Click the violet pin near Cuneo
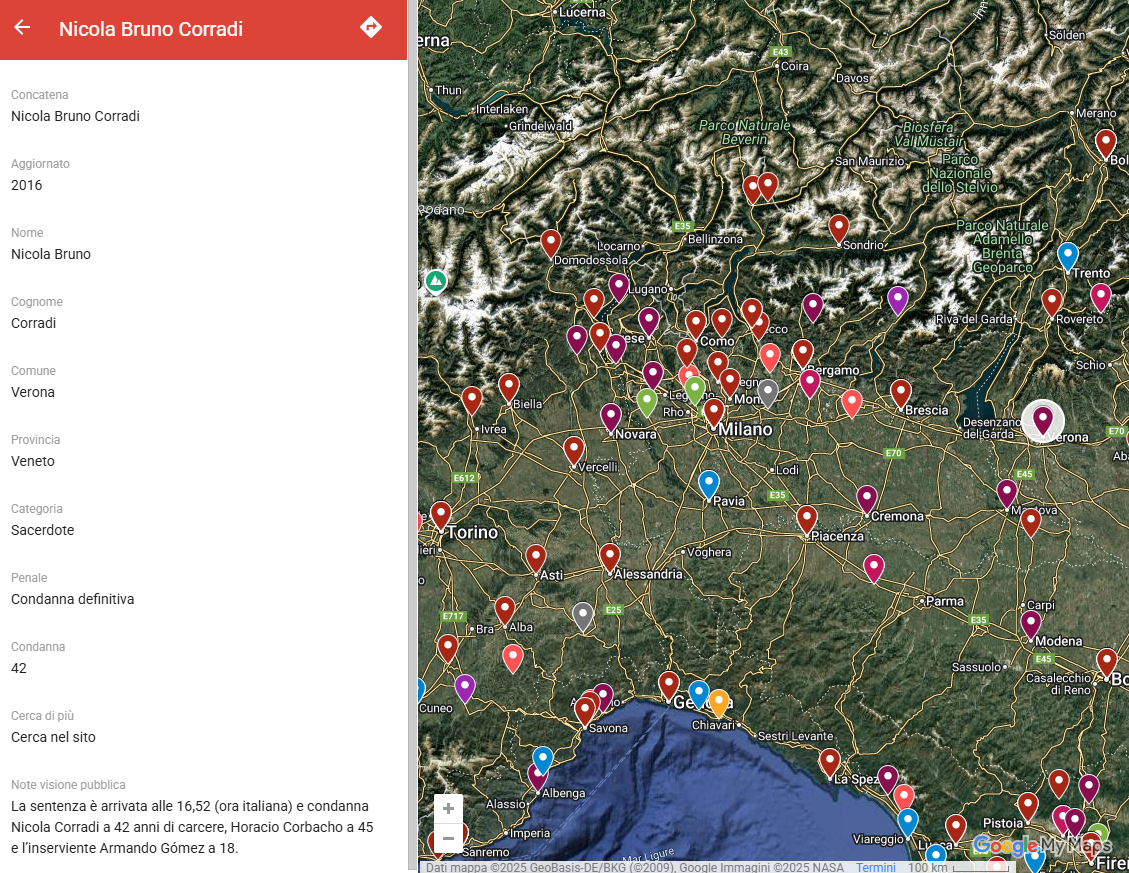This screenshot has height=873, width=1129. coord(465,688)
